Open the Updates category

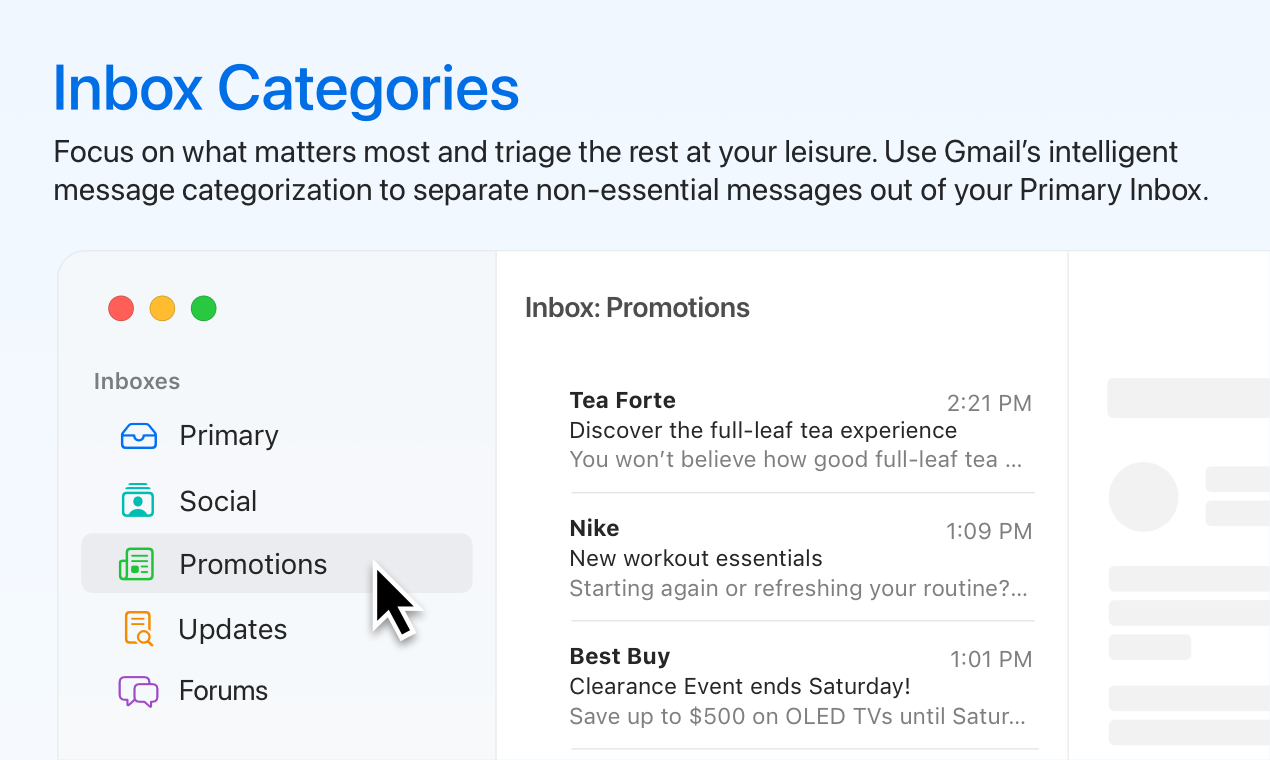(x=233, y=629)
